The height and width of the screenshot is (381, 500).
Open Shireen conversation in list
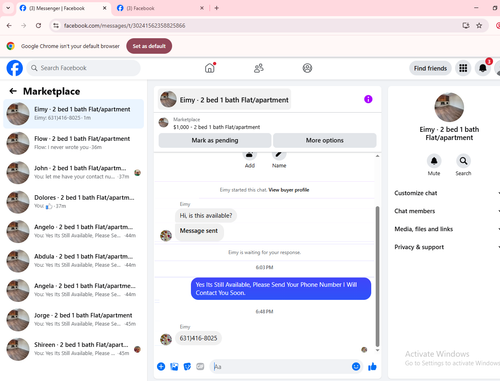point(74,349)
